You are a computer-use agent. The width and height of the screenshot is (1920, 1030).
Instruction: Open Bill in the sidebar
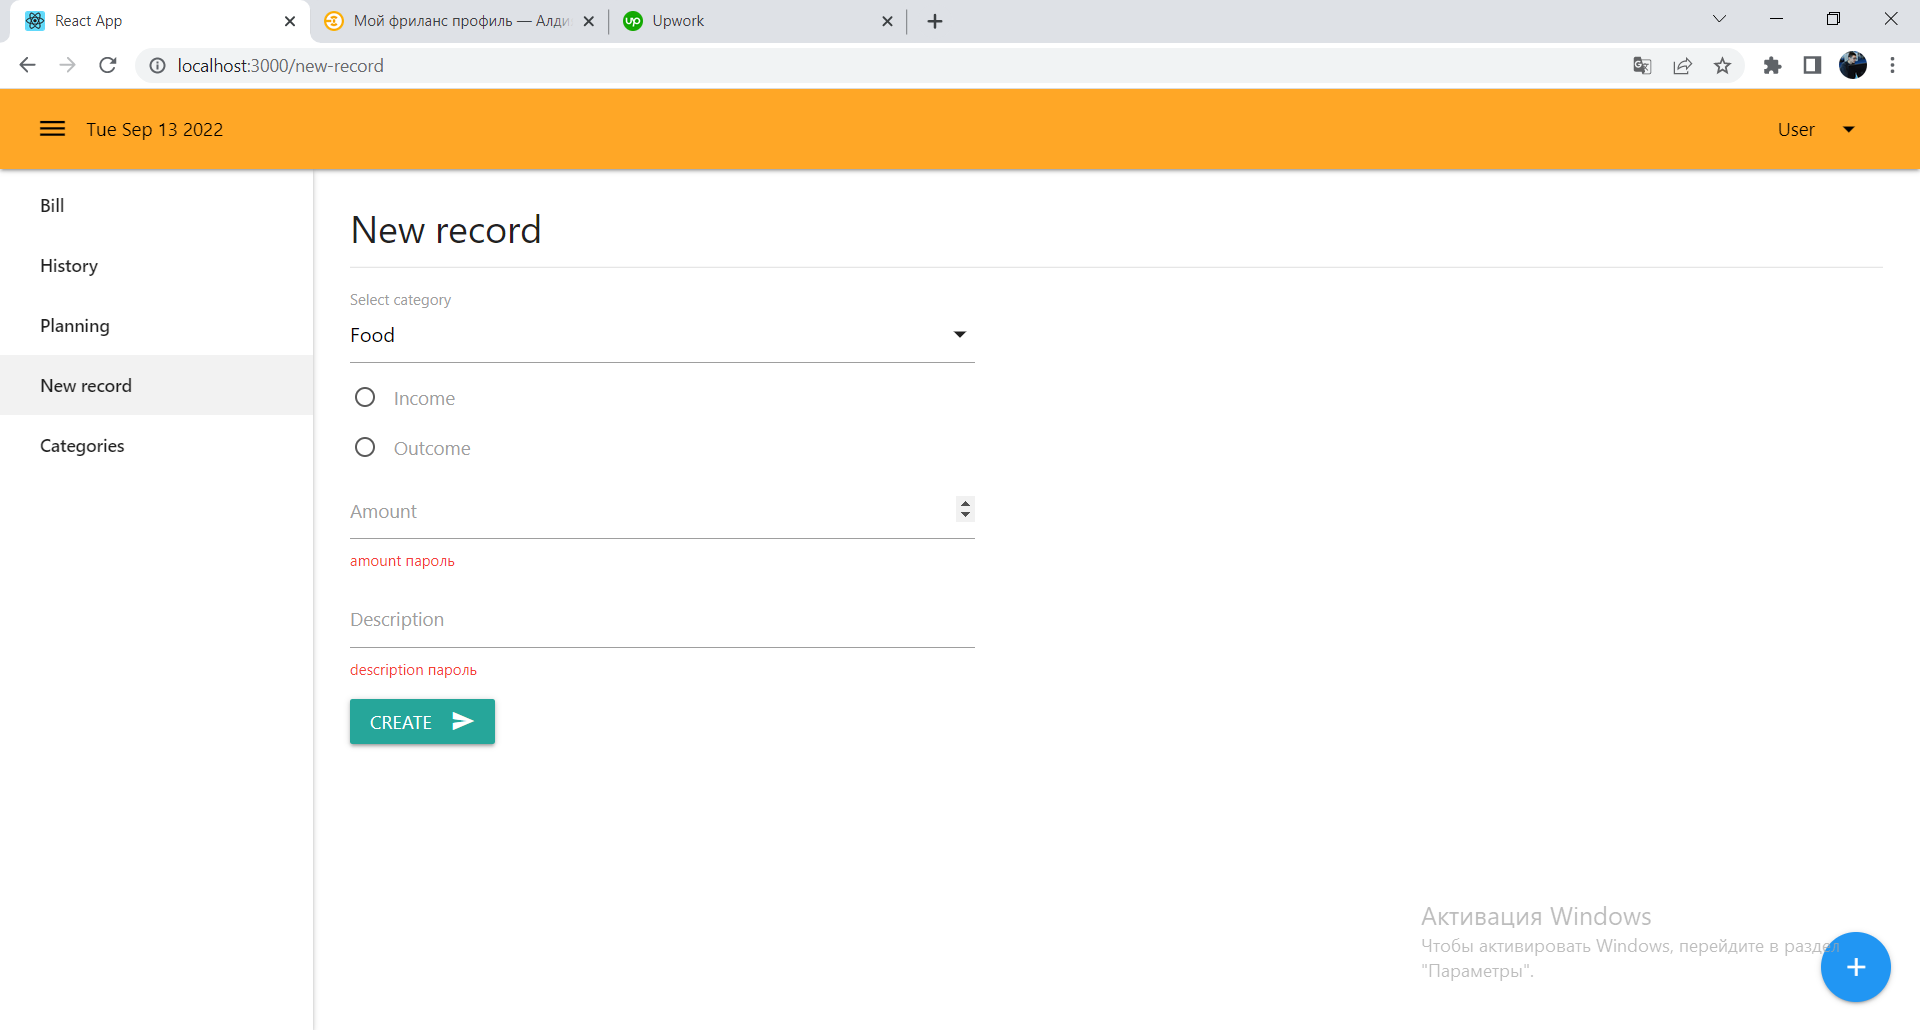tap(157, 205)
